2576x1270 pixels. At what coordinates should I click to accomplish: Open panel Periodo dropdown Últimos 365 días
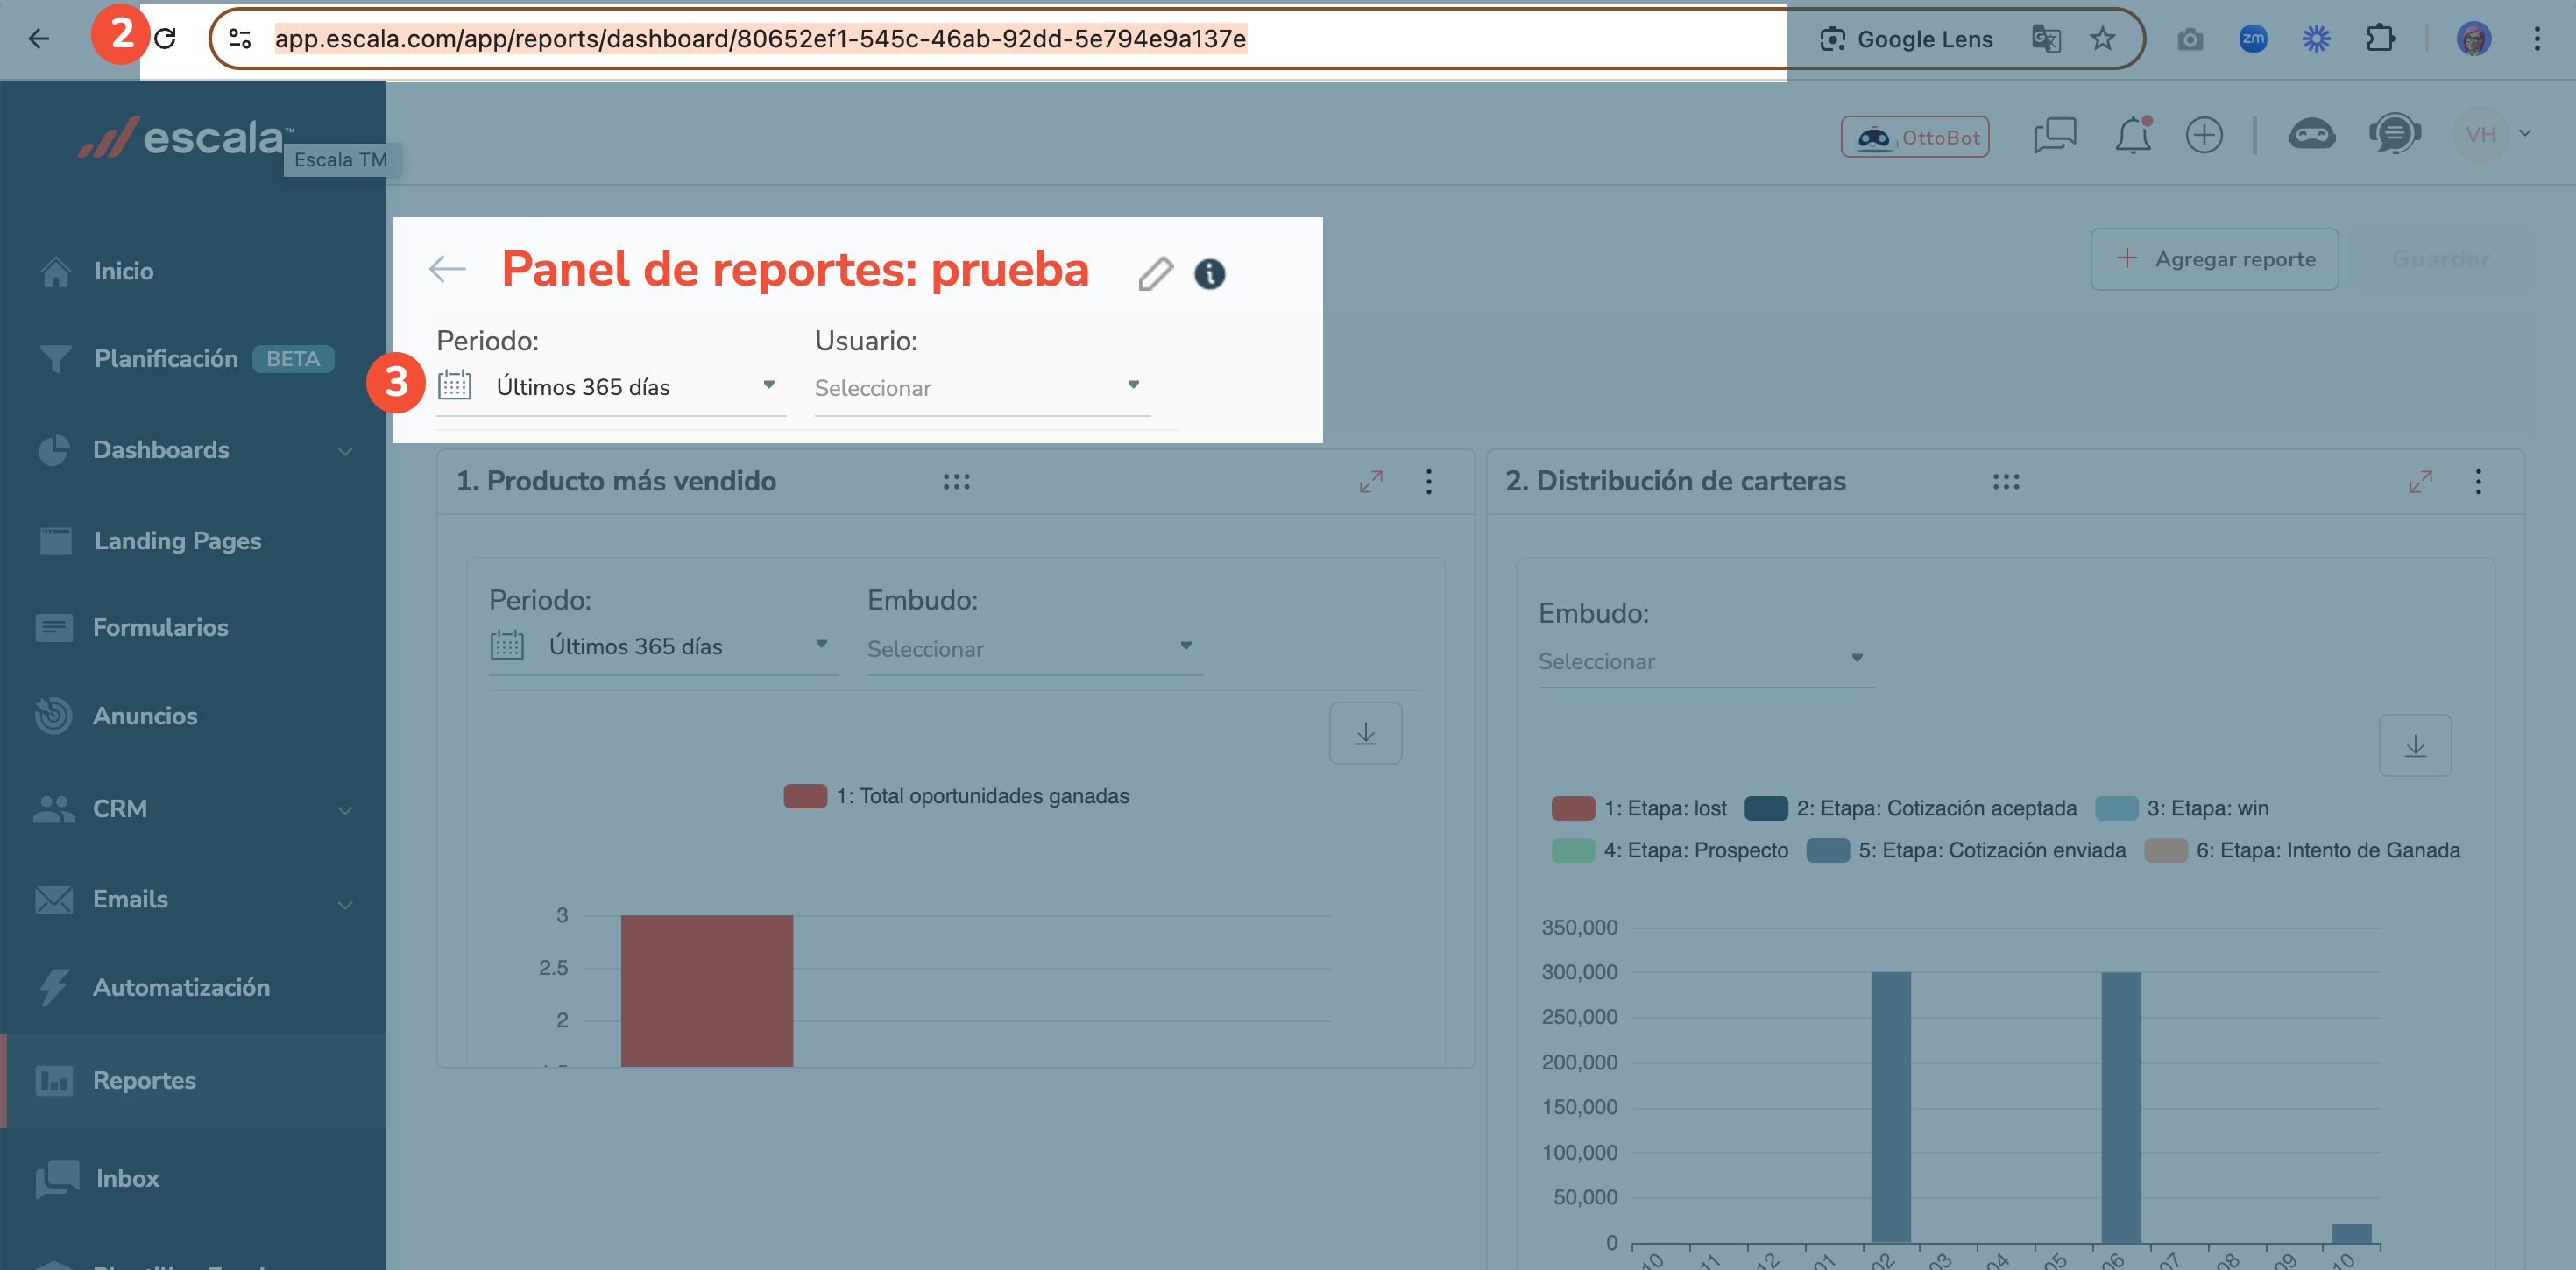[611, 387]
